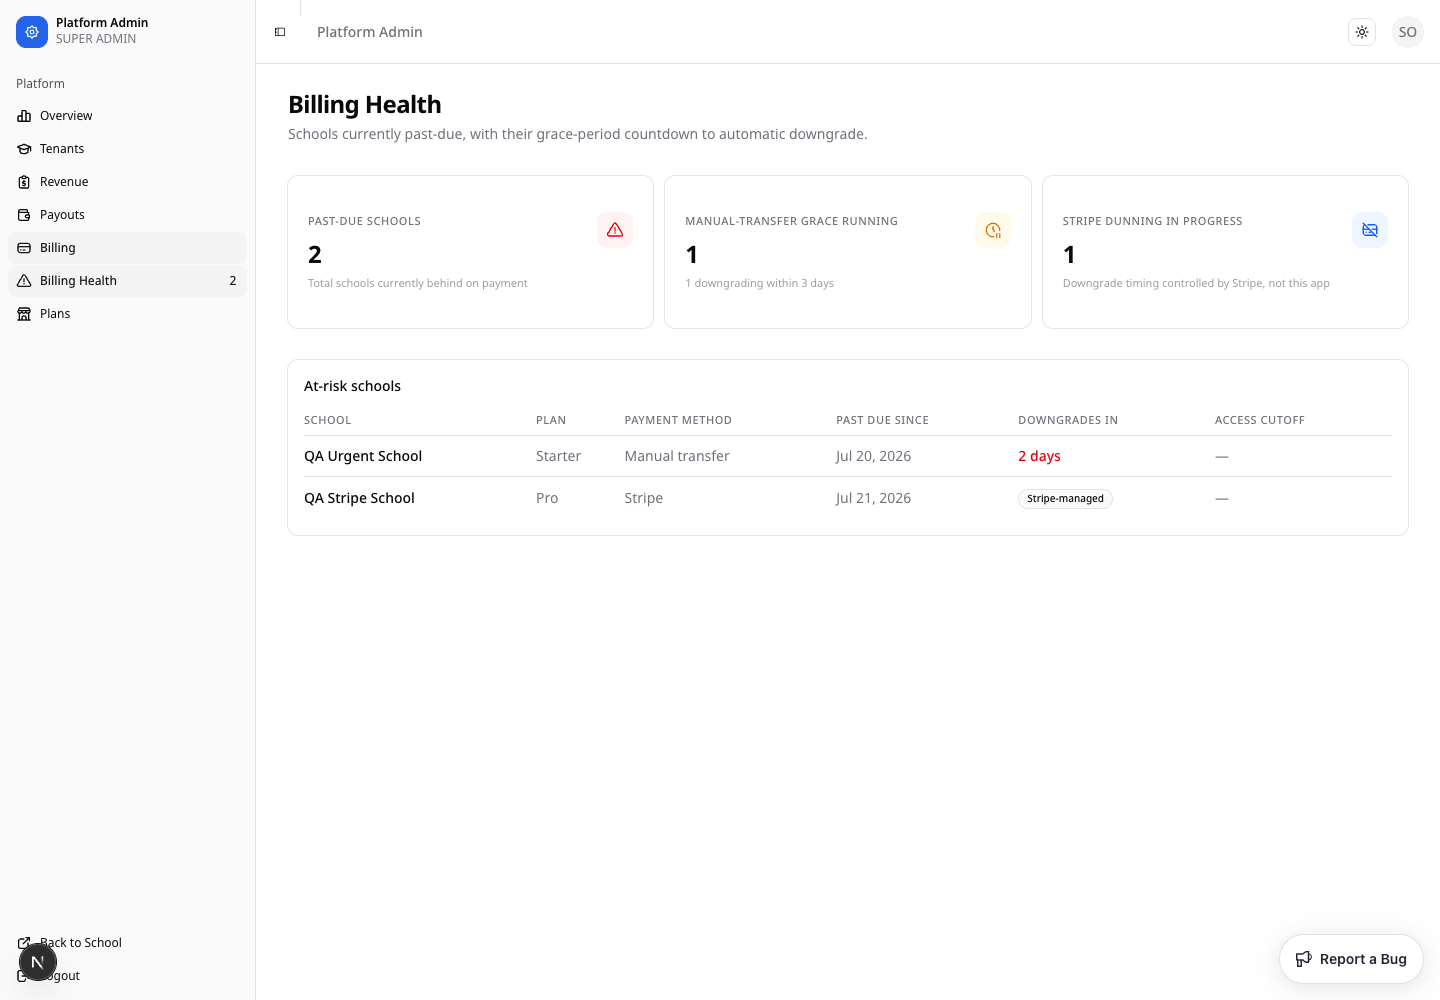Click the blue card-off icon in Stripe Dunning card
Image resolution: width=1440 pixels, height=1000 pixels.
coord(1370,230)
